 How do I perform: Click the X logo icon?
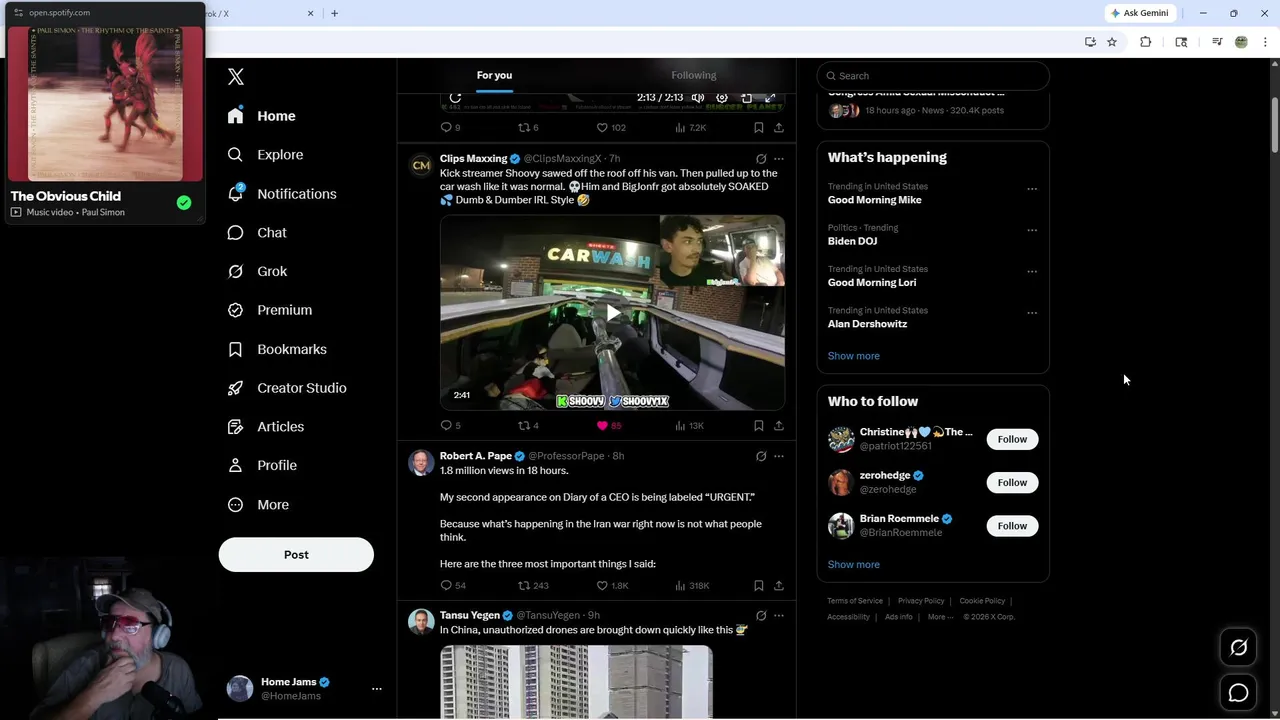(x=236, y=77)
